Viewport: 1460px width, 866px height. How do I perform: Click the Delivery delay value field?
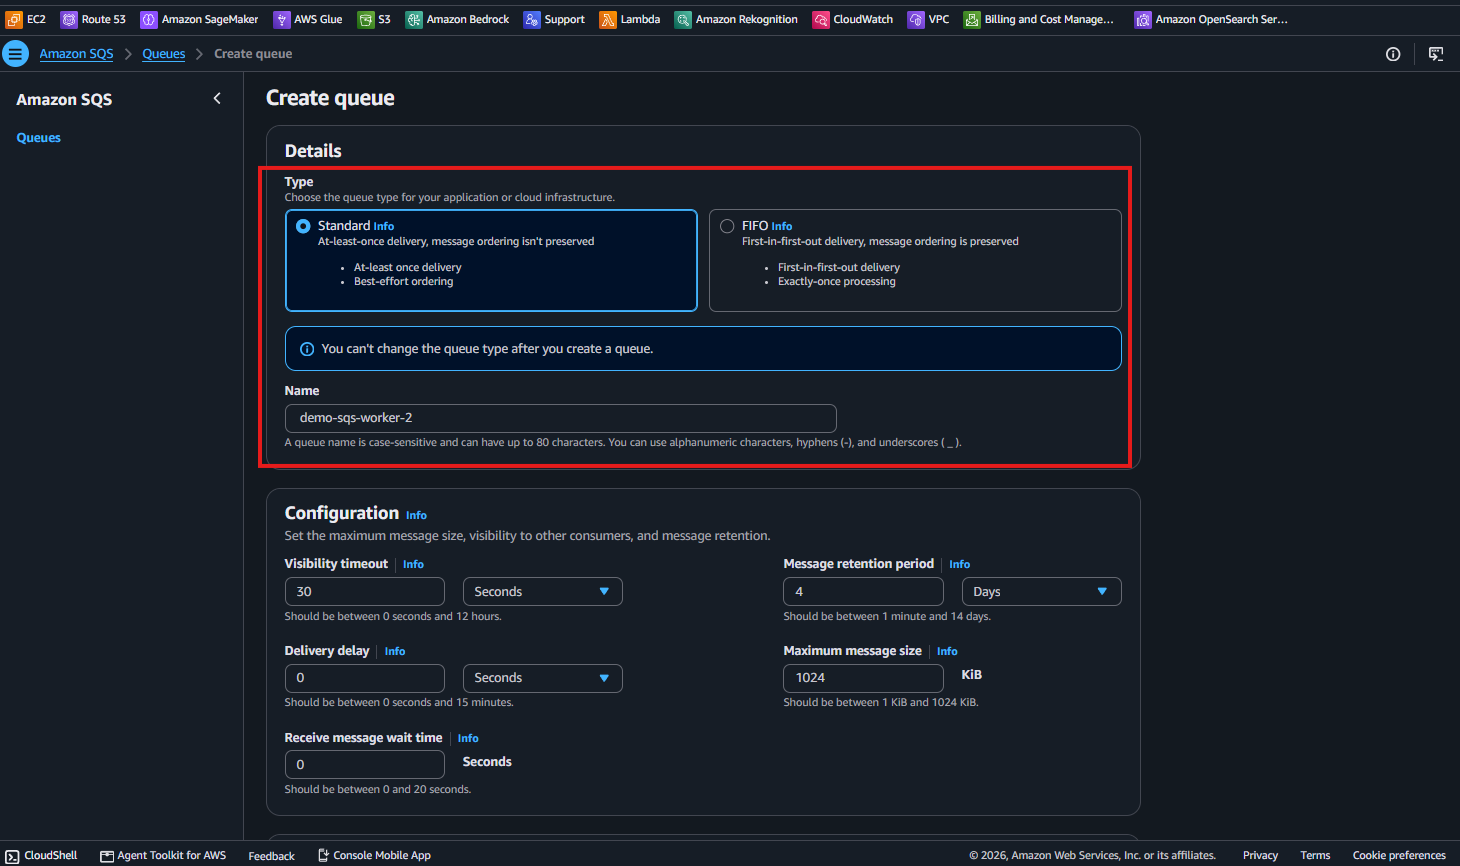[364, 678]
